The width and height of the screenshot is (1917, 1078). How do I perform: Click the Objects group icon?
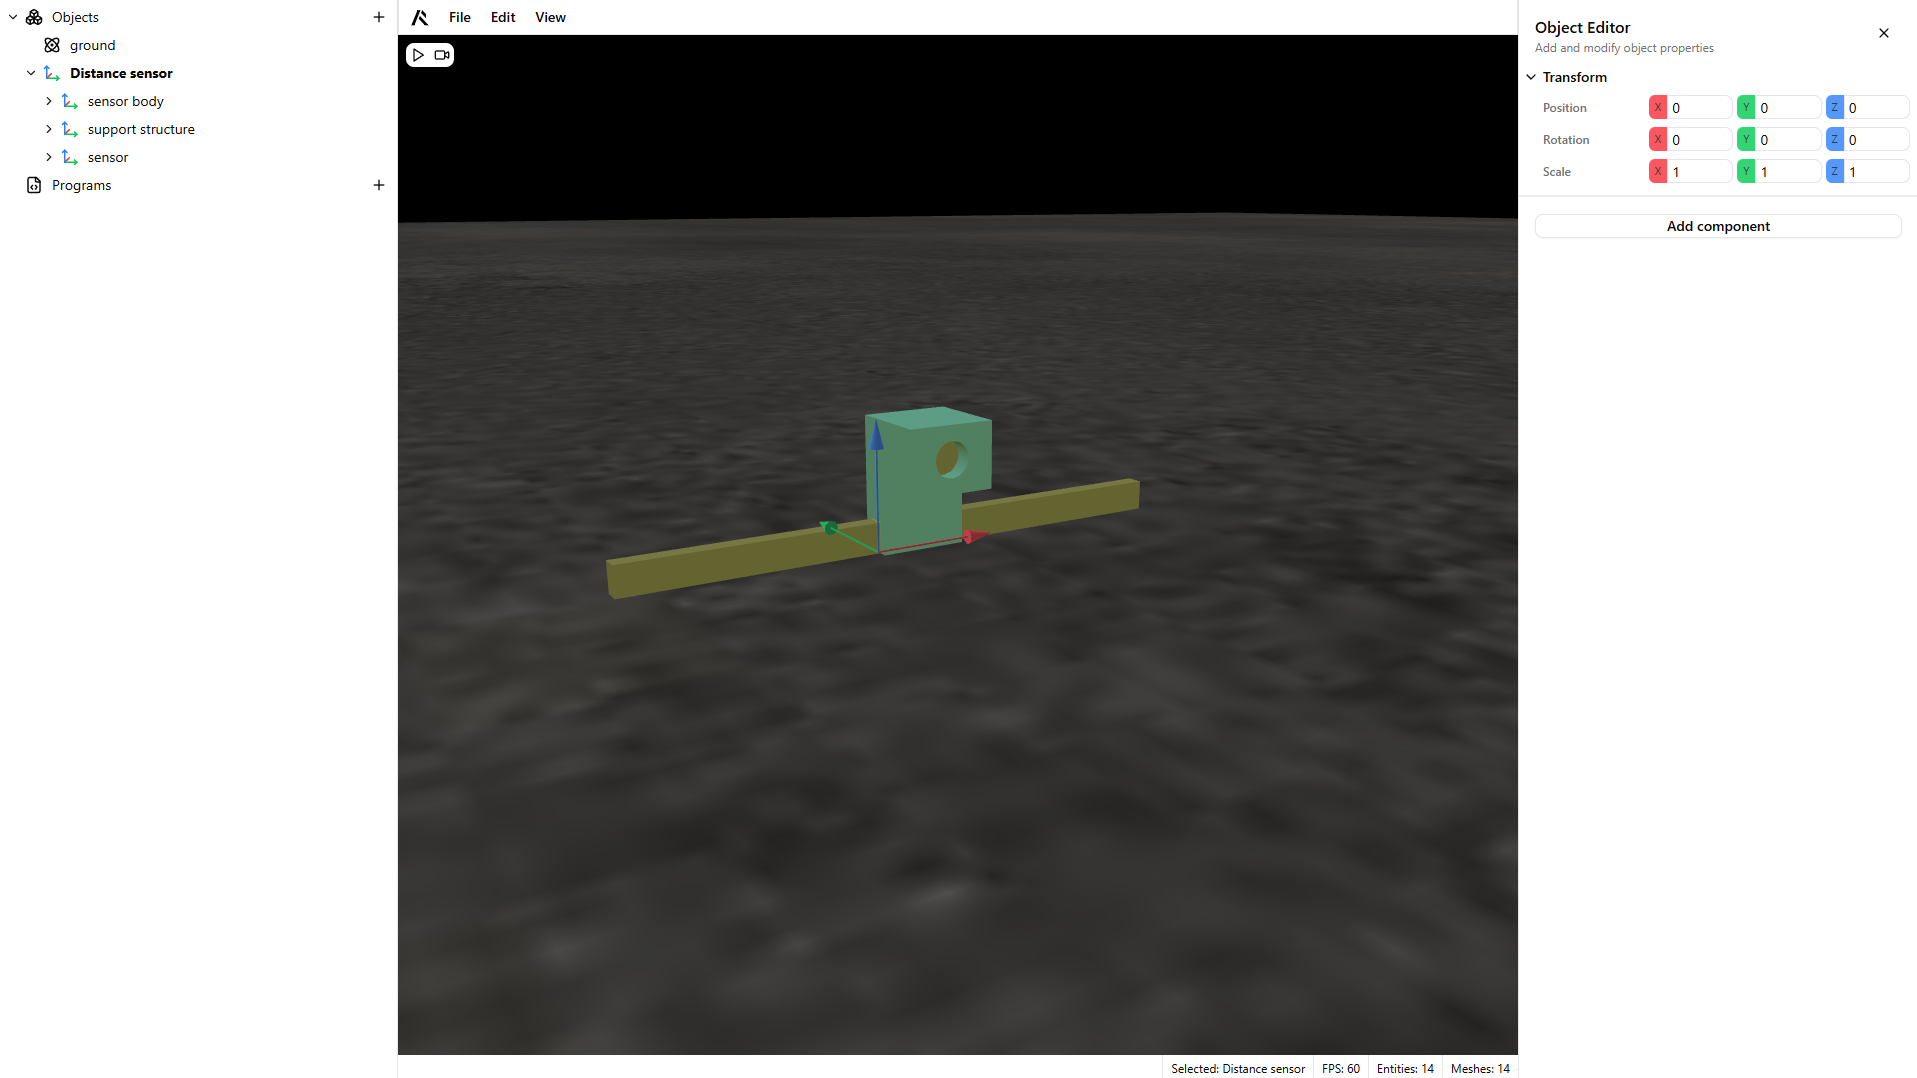click(x=34, y=17)
